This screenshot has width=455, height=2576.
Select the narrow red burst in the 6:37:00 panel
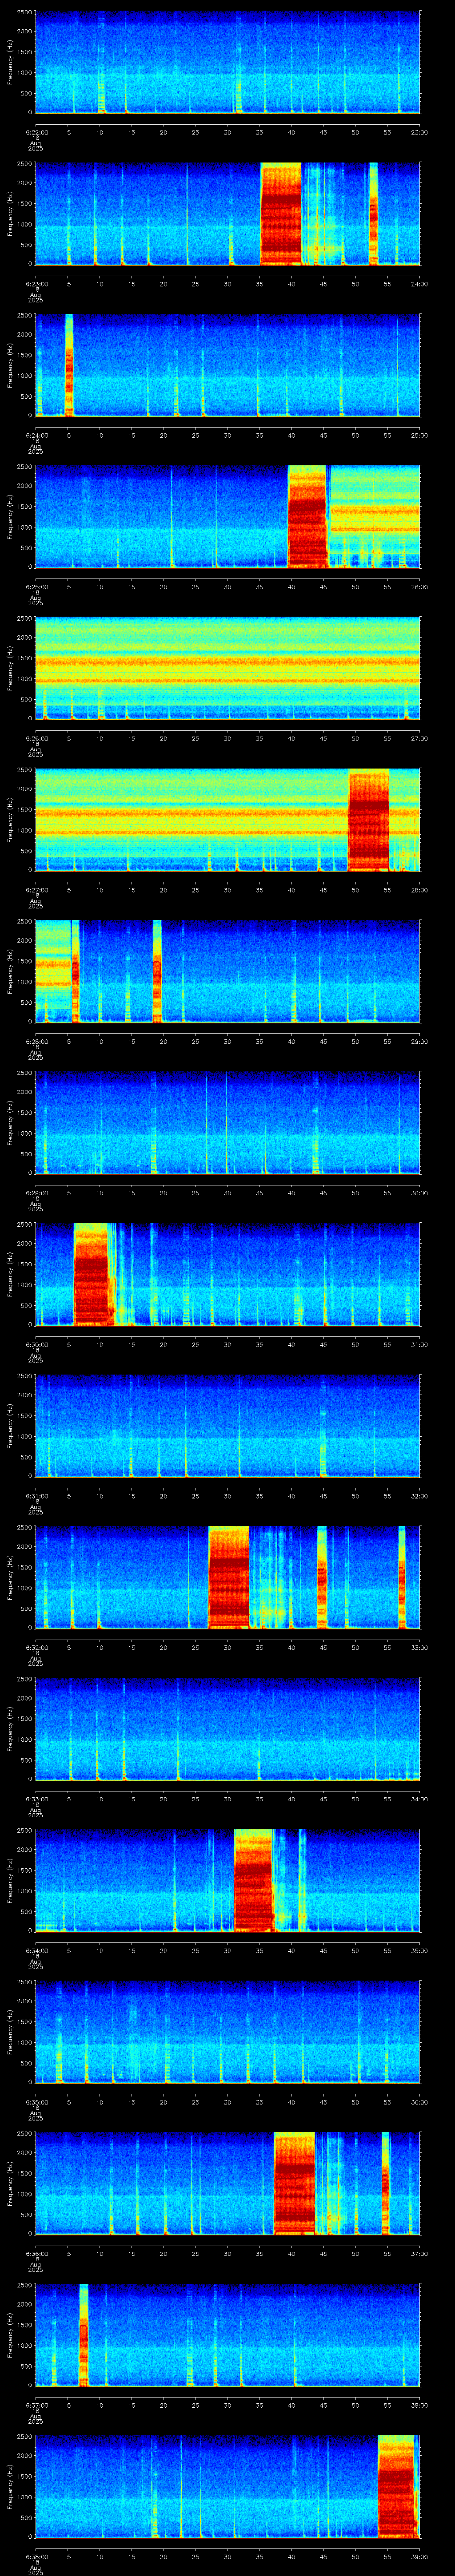[84, 2335]
